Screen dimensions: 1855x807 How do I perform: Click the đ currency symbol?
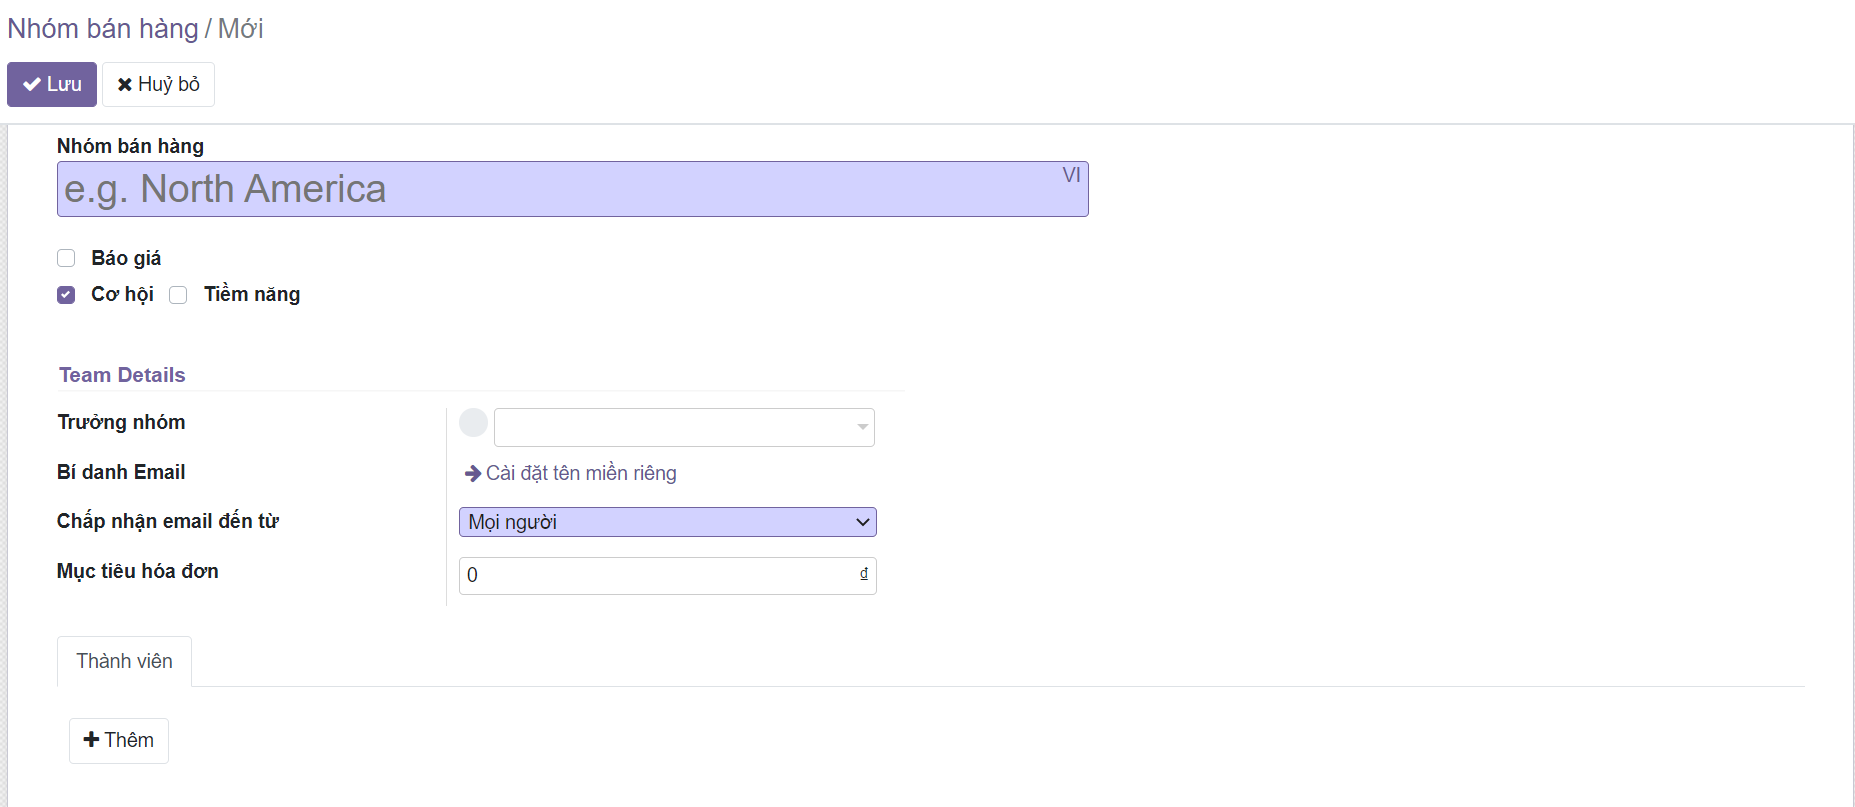click(864, 574)
